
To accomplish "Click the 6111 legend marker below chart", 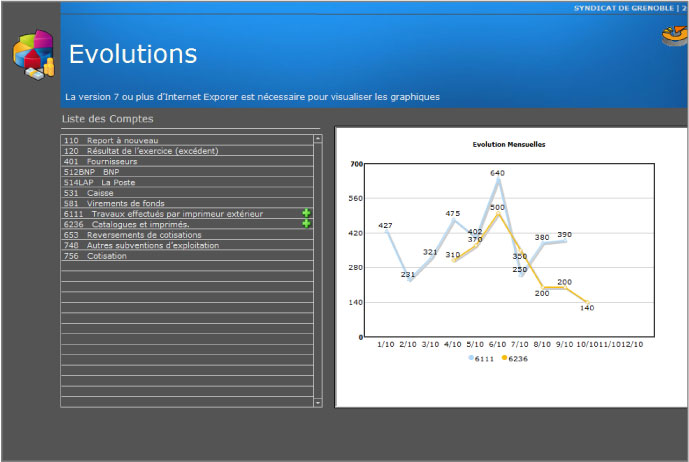I will (x=471, y=357).
